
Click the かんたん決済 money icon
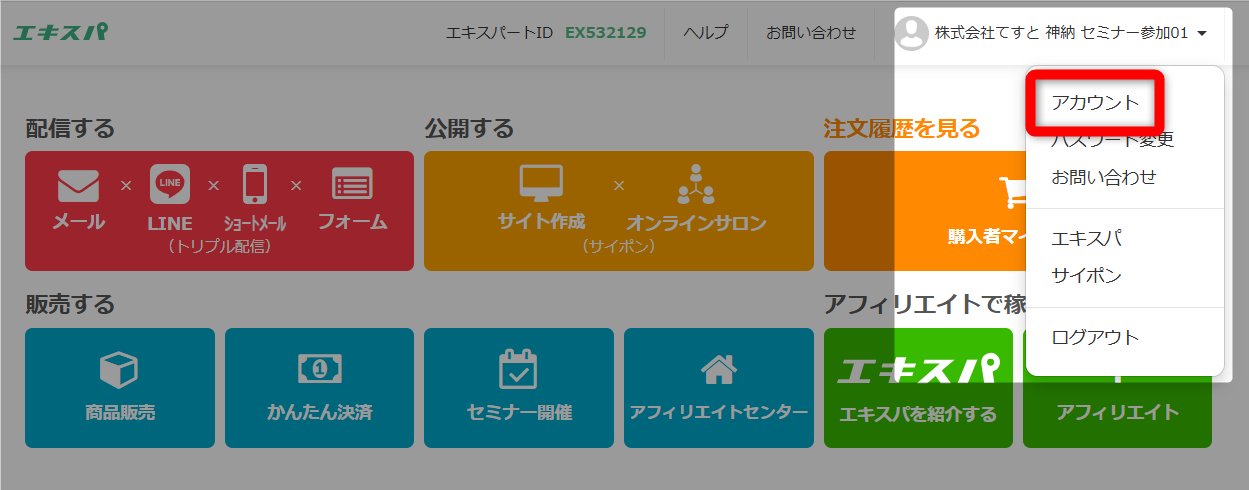[319, 369]
